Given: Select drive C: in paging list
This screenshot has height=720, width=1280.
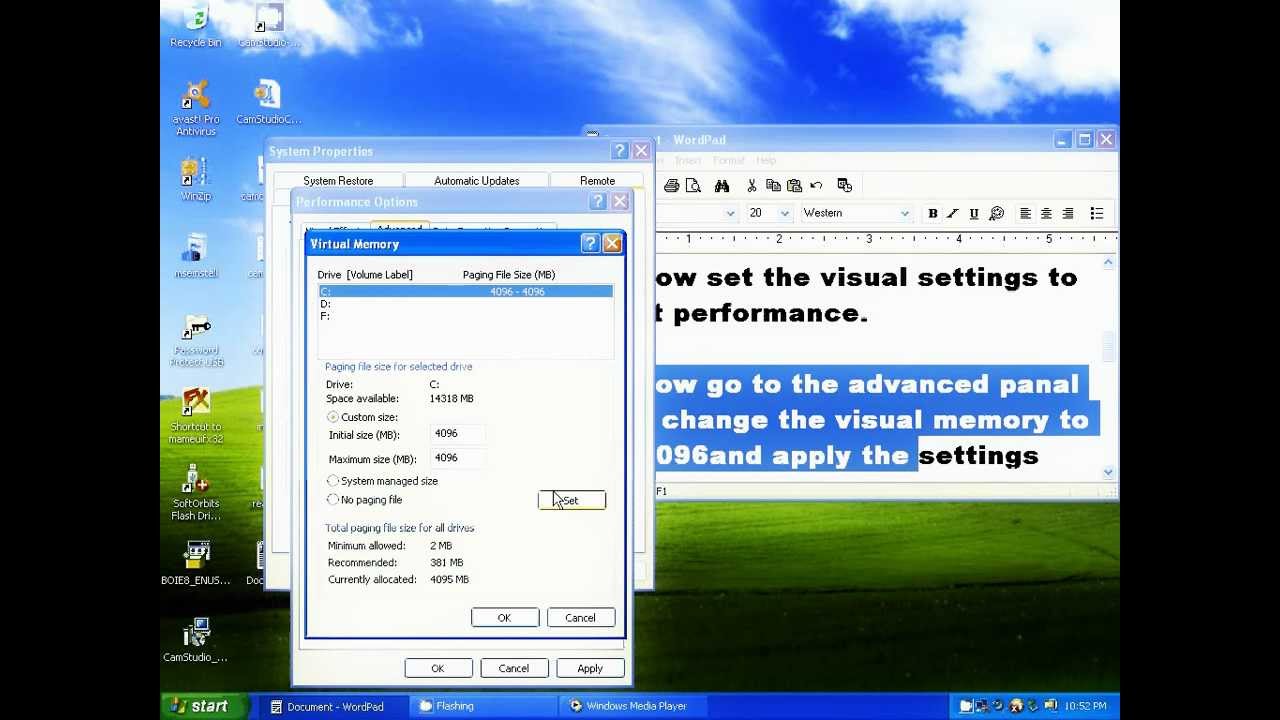Looking at the screenshot, I should tap(466, 291).
